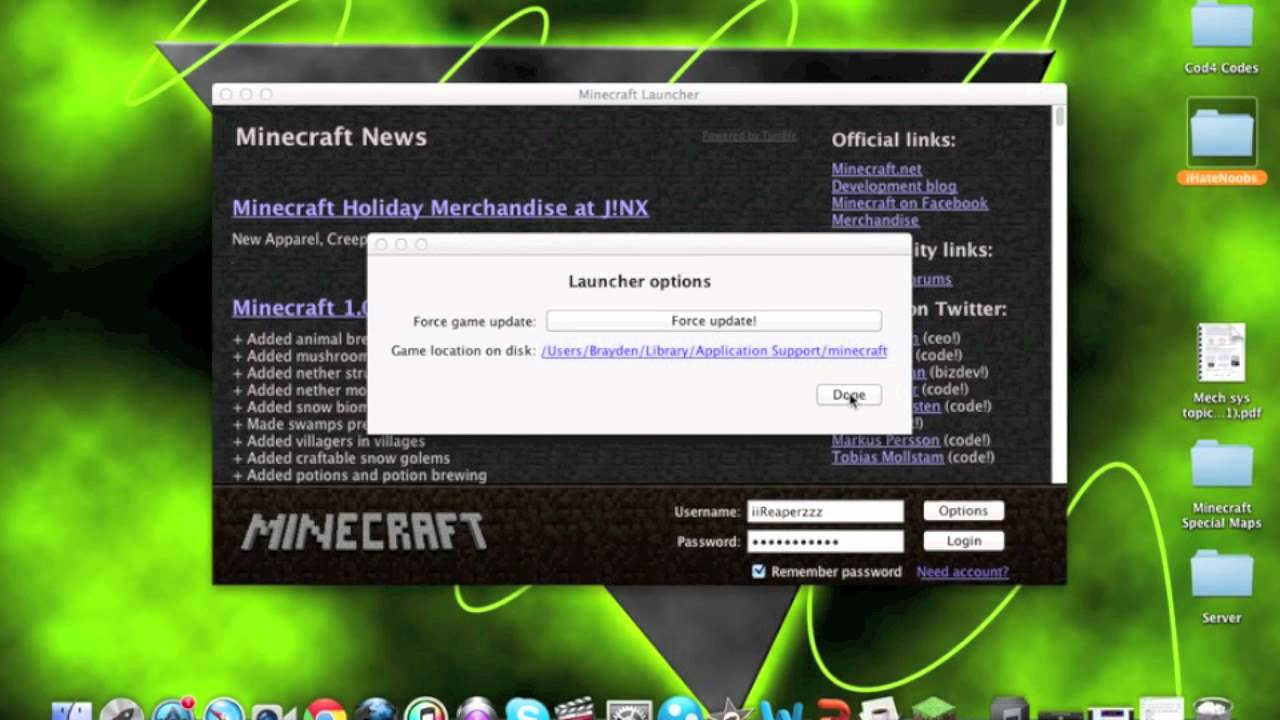
Task: Open Microsoft Word from the dock
Action: click(x=780, y=710)
